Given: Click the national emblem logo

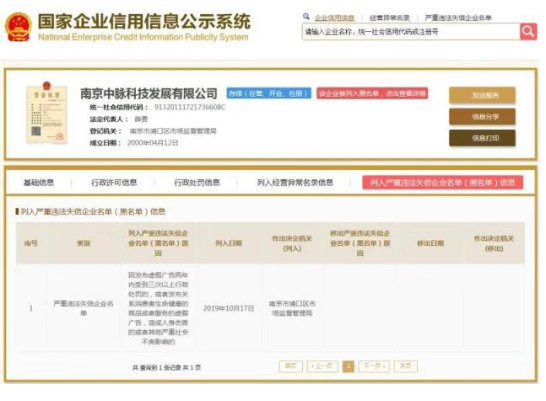Looking at the screenshot, I should pos(18,27).
